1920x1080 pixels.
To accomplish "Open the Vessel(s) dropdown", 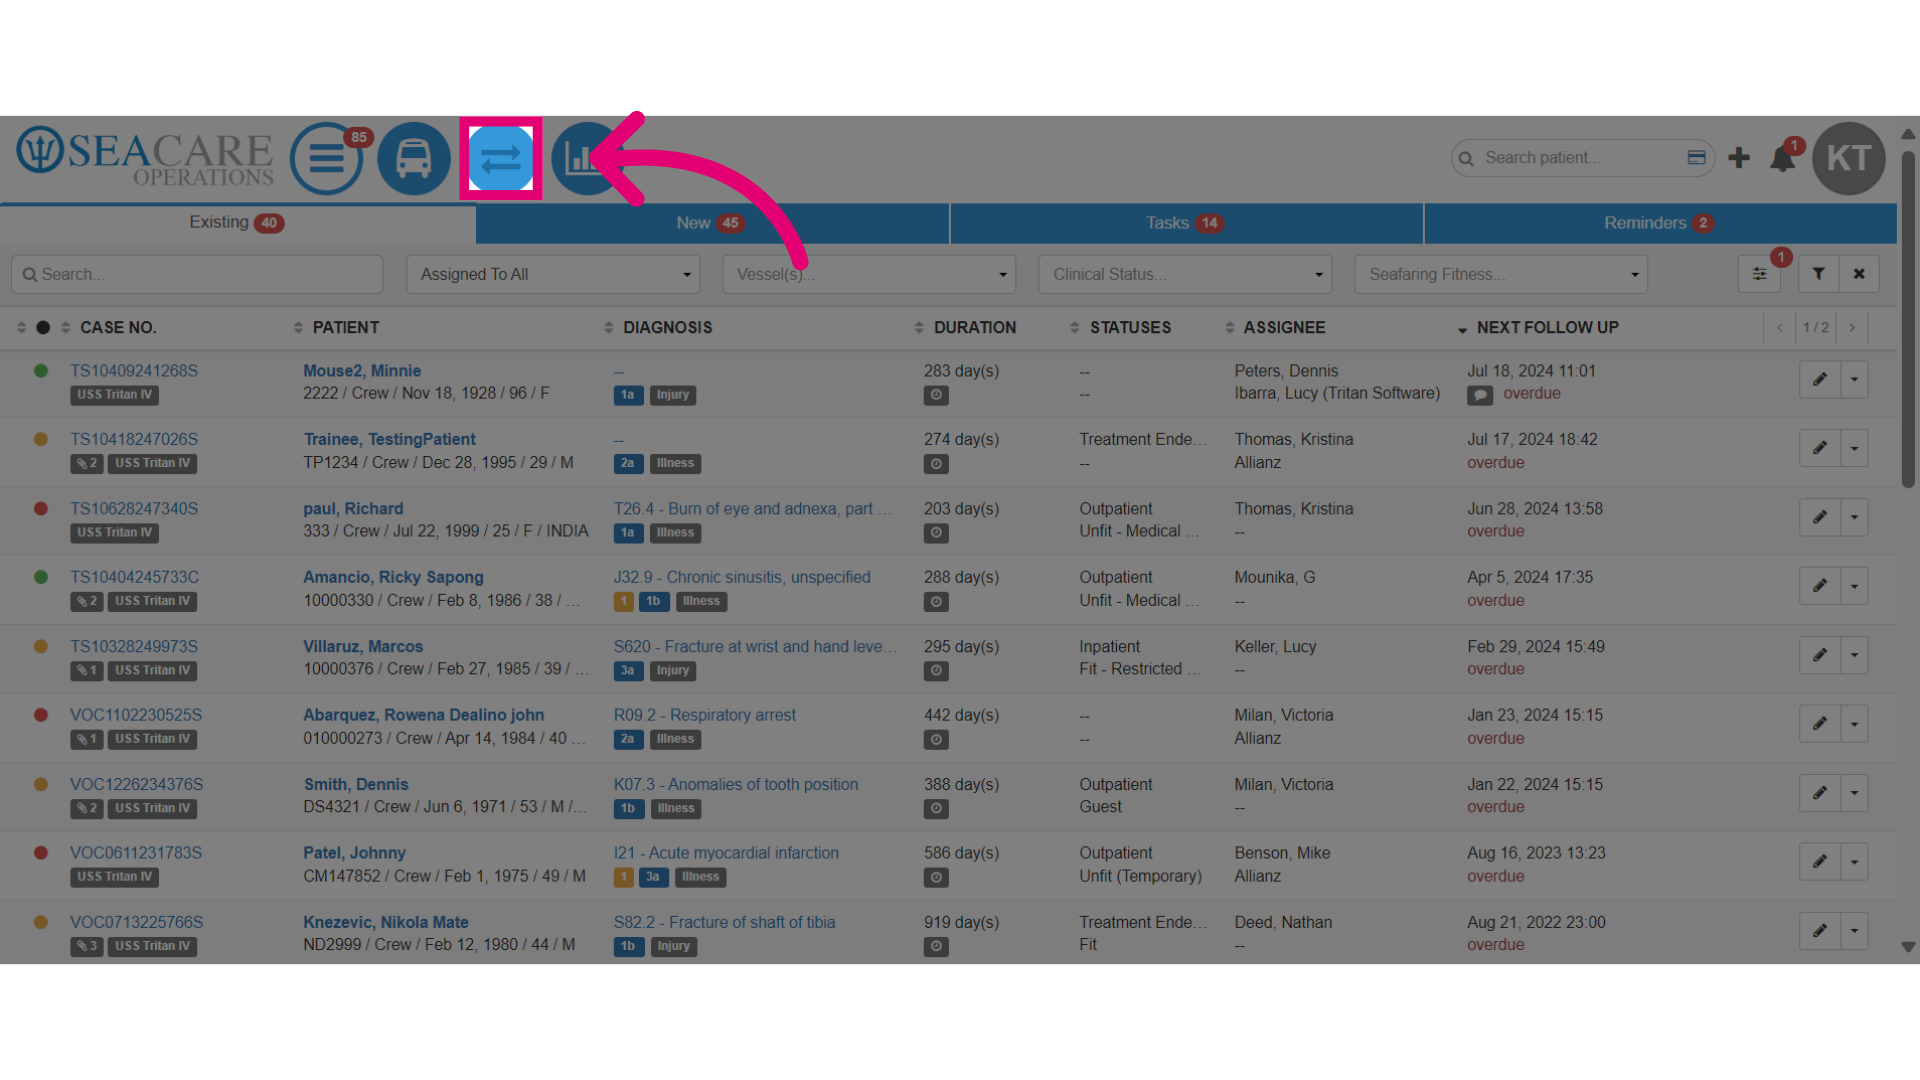I will point(869,274).
